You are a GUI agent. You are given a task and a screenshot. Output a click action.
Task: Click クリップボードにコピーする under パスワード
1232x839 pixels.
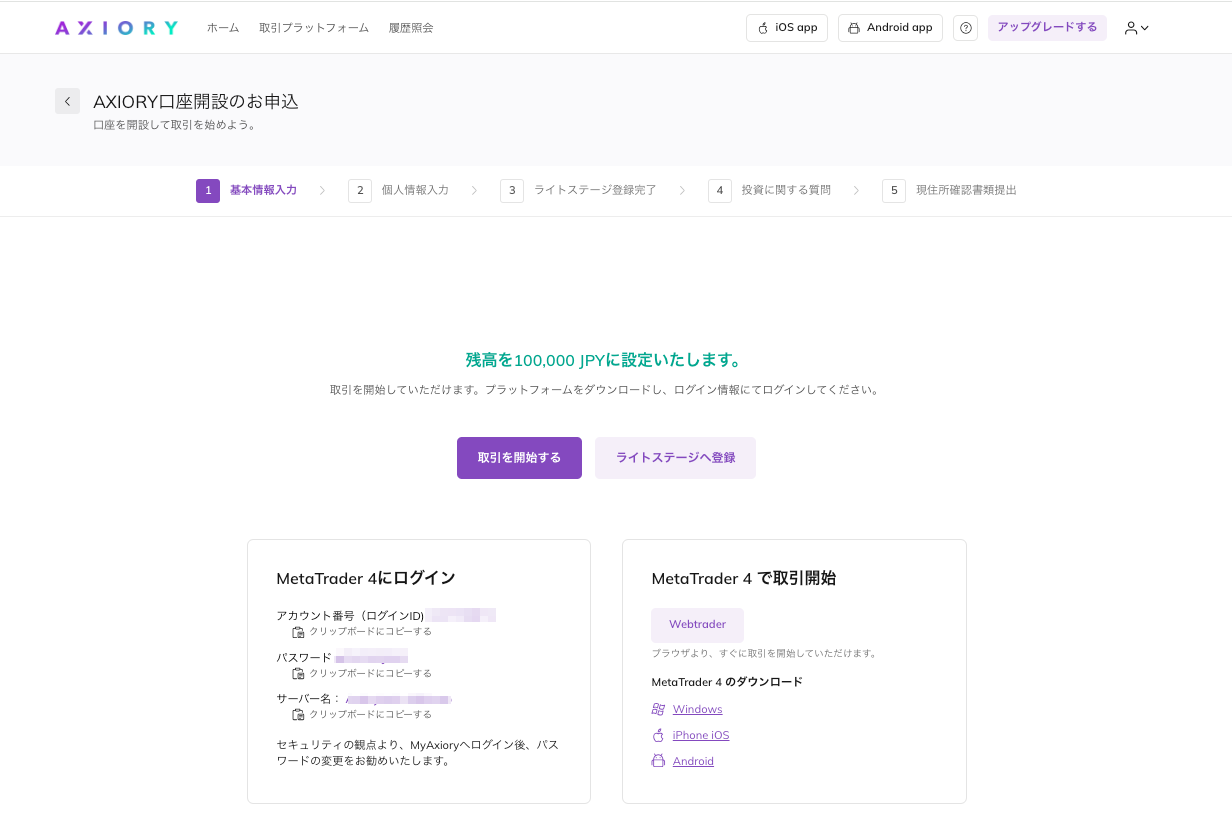370,674
